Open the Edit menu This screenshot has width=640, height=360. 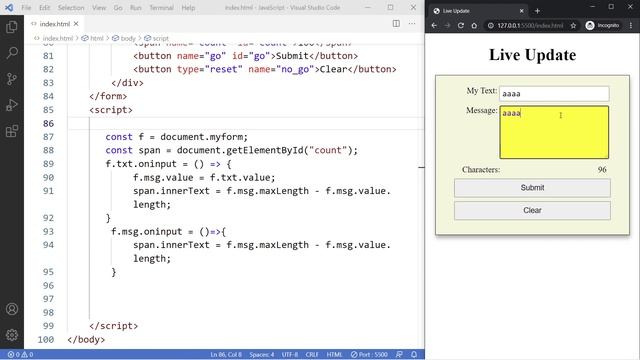tap(44, 7)
